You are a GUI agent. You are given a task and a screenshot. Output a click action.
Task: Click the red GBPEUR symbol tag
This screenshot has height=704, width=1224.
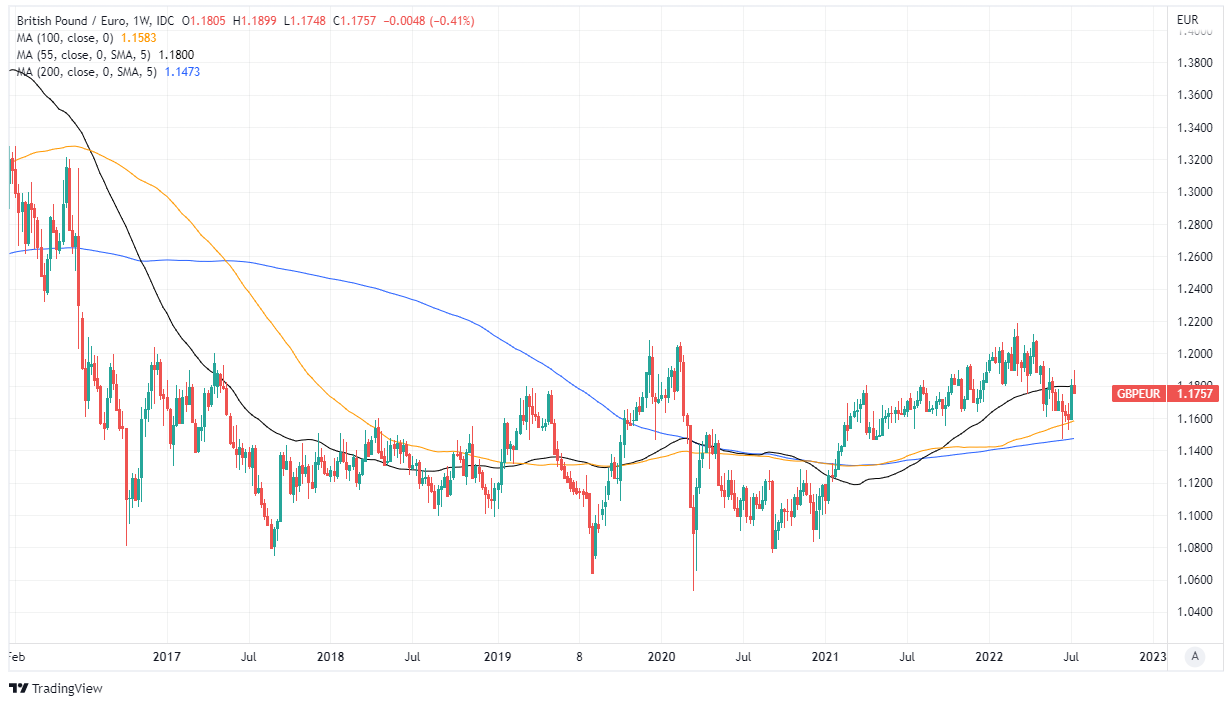click(1138, 394)
